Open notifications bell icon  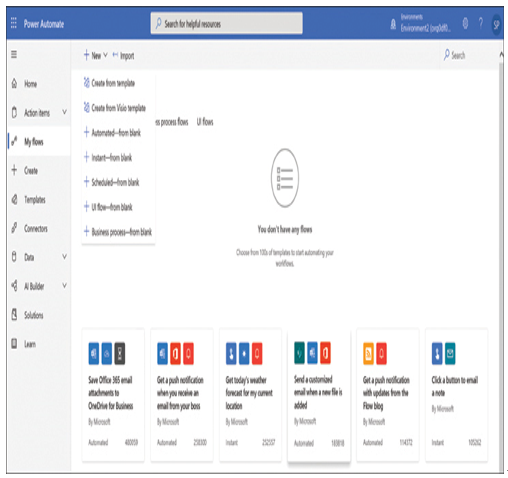[x=393, y=24]
